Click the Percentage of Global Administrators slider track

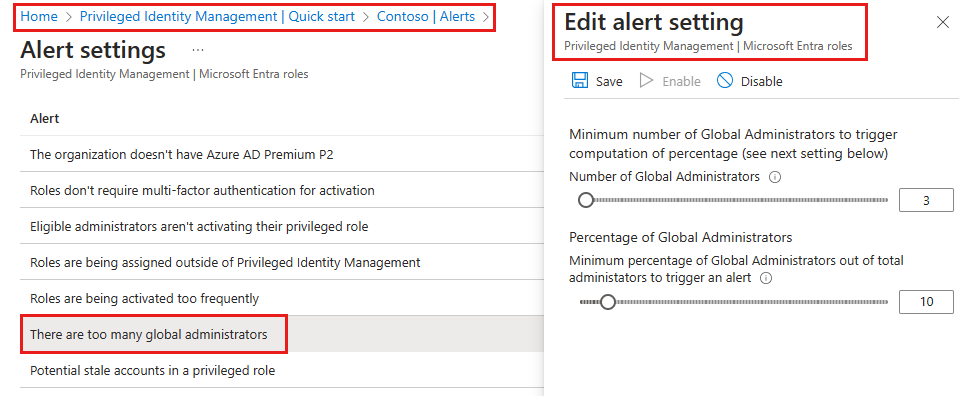pyautogui.click(x=734, y=302)
